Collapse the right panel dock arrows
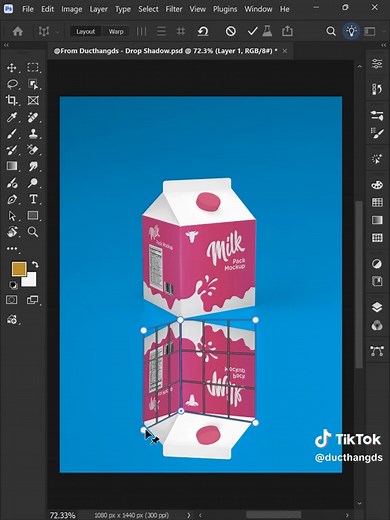 [x=383, y=45]
